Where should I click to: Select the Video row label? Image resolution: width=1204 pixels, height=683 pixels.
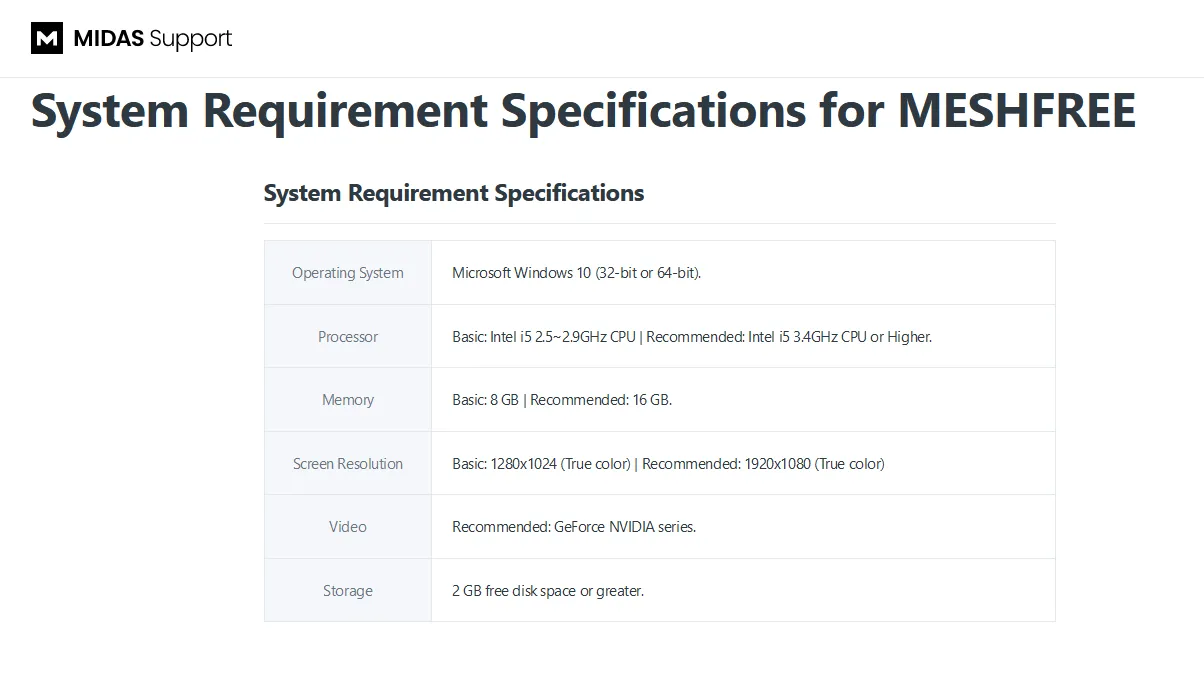pos(348,527)
